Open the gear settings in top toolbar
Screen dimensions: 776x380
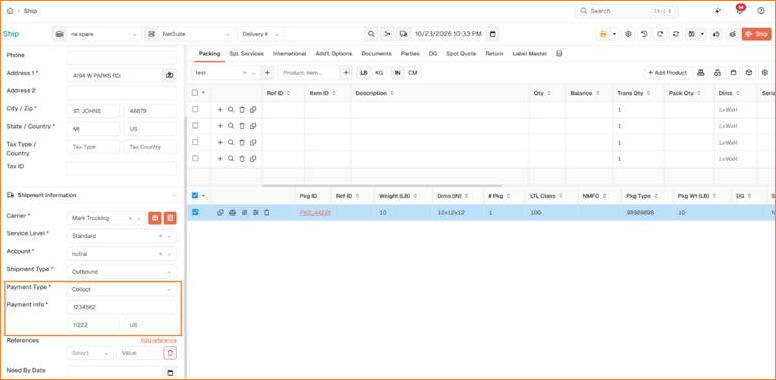click(x=628, y=34)
